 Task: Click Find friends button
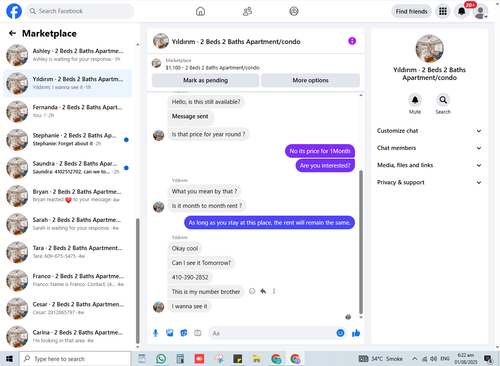point(411,11)
